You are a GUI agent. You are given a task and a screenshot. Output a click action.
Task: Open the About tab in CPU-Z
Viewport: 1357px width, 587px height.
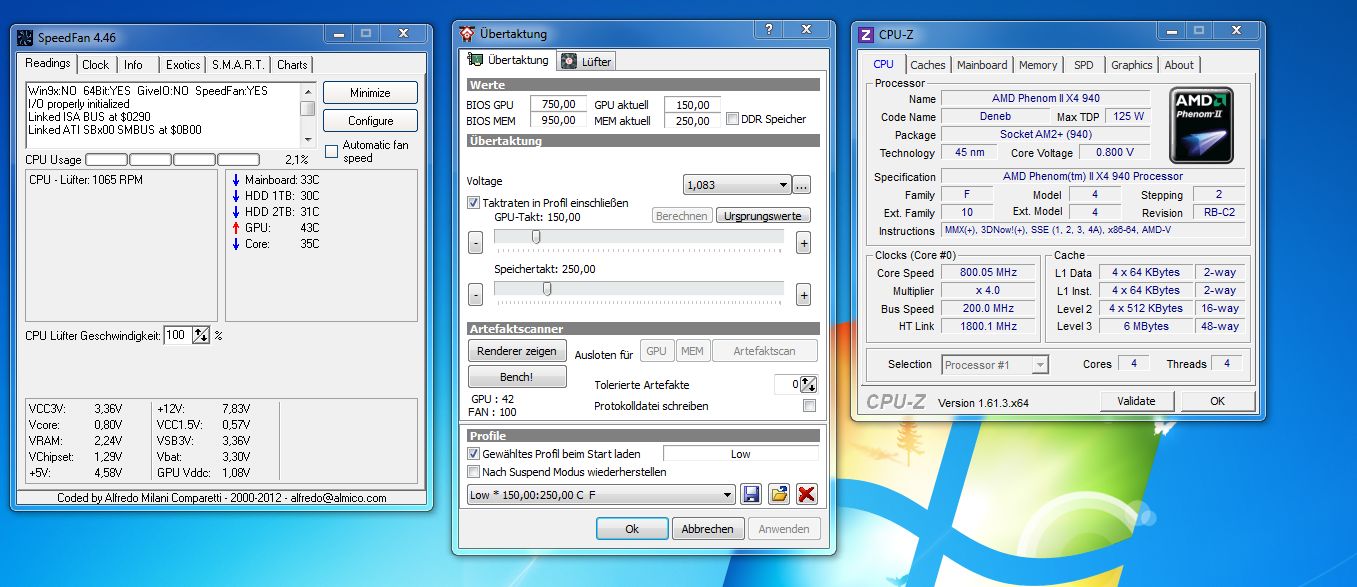1179,65
